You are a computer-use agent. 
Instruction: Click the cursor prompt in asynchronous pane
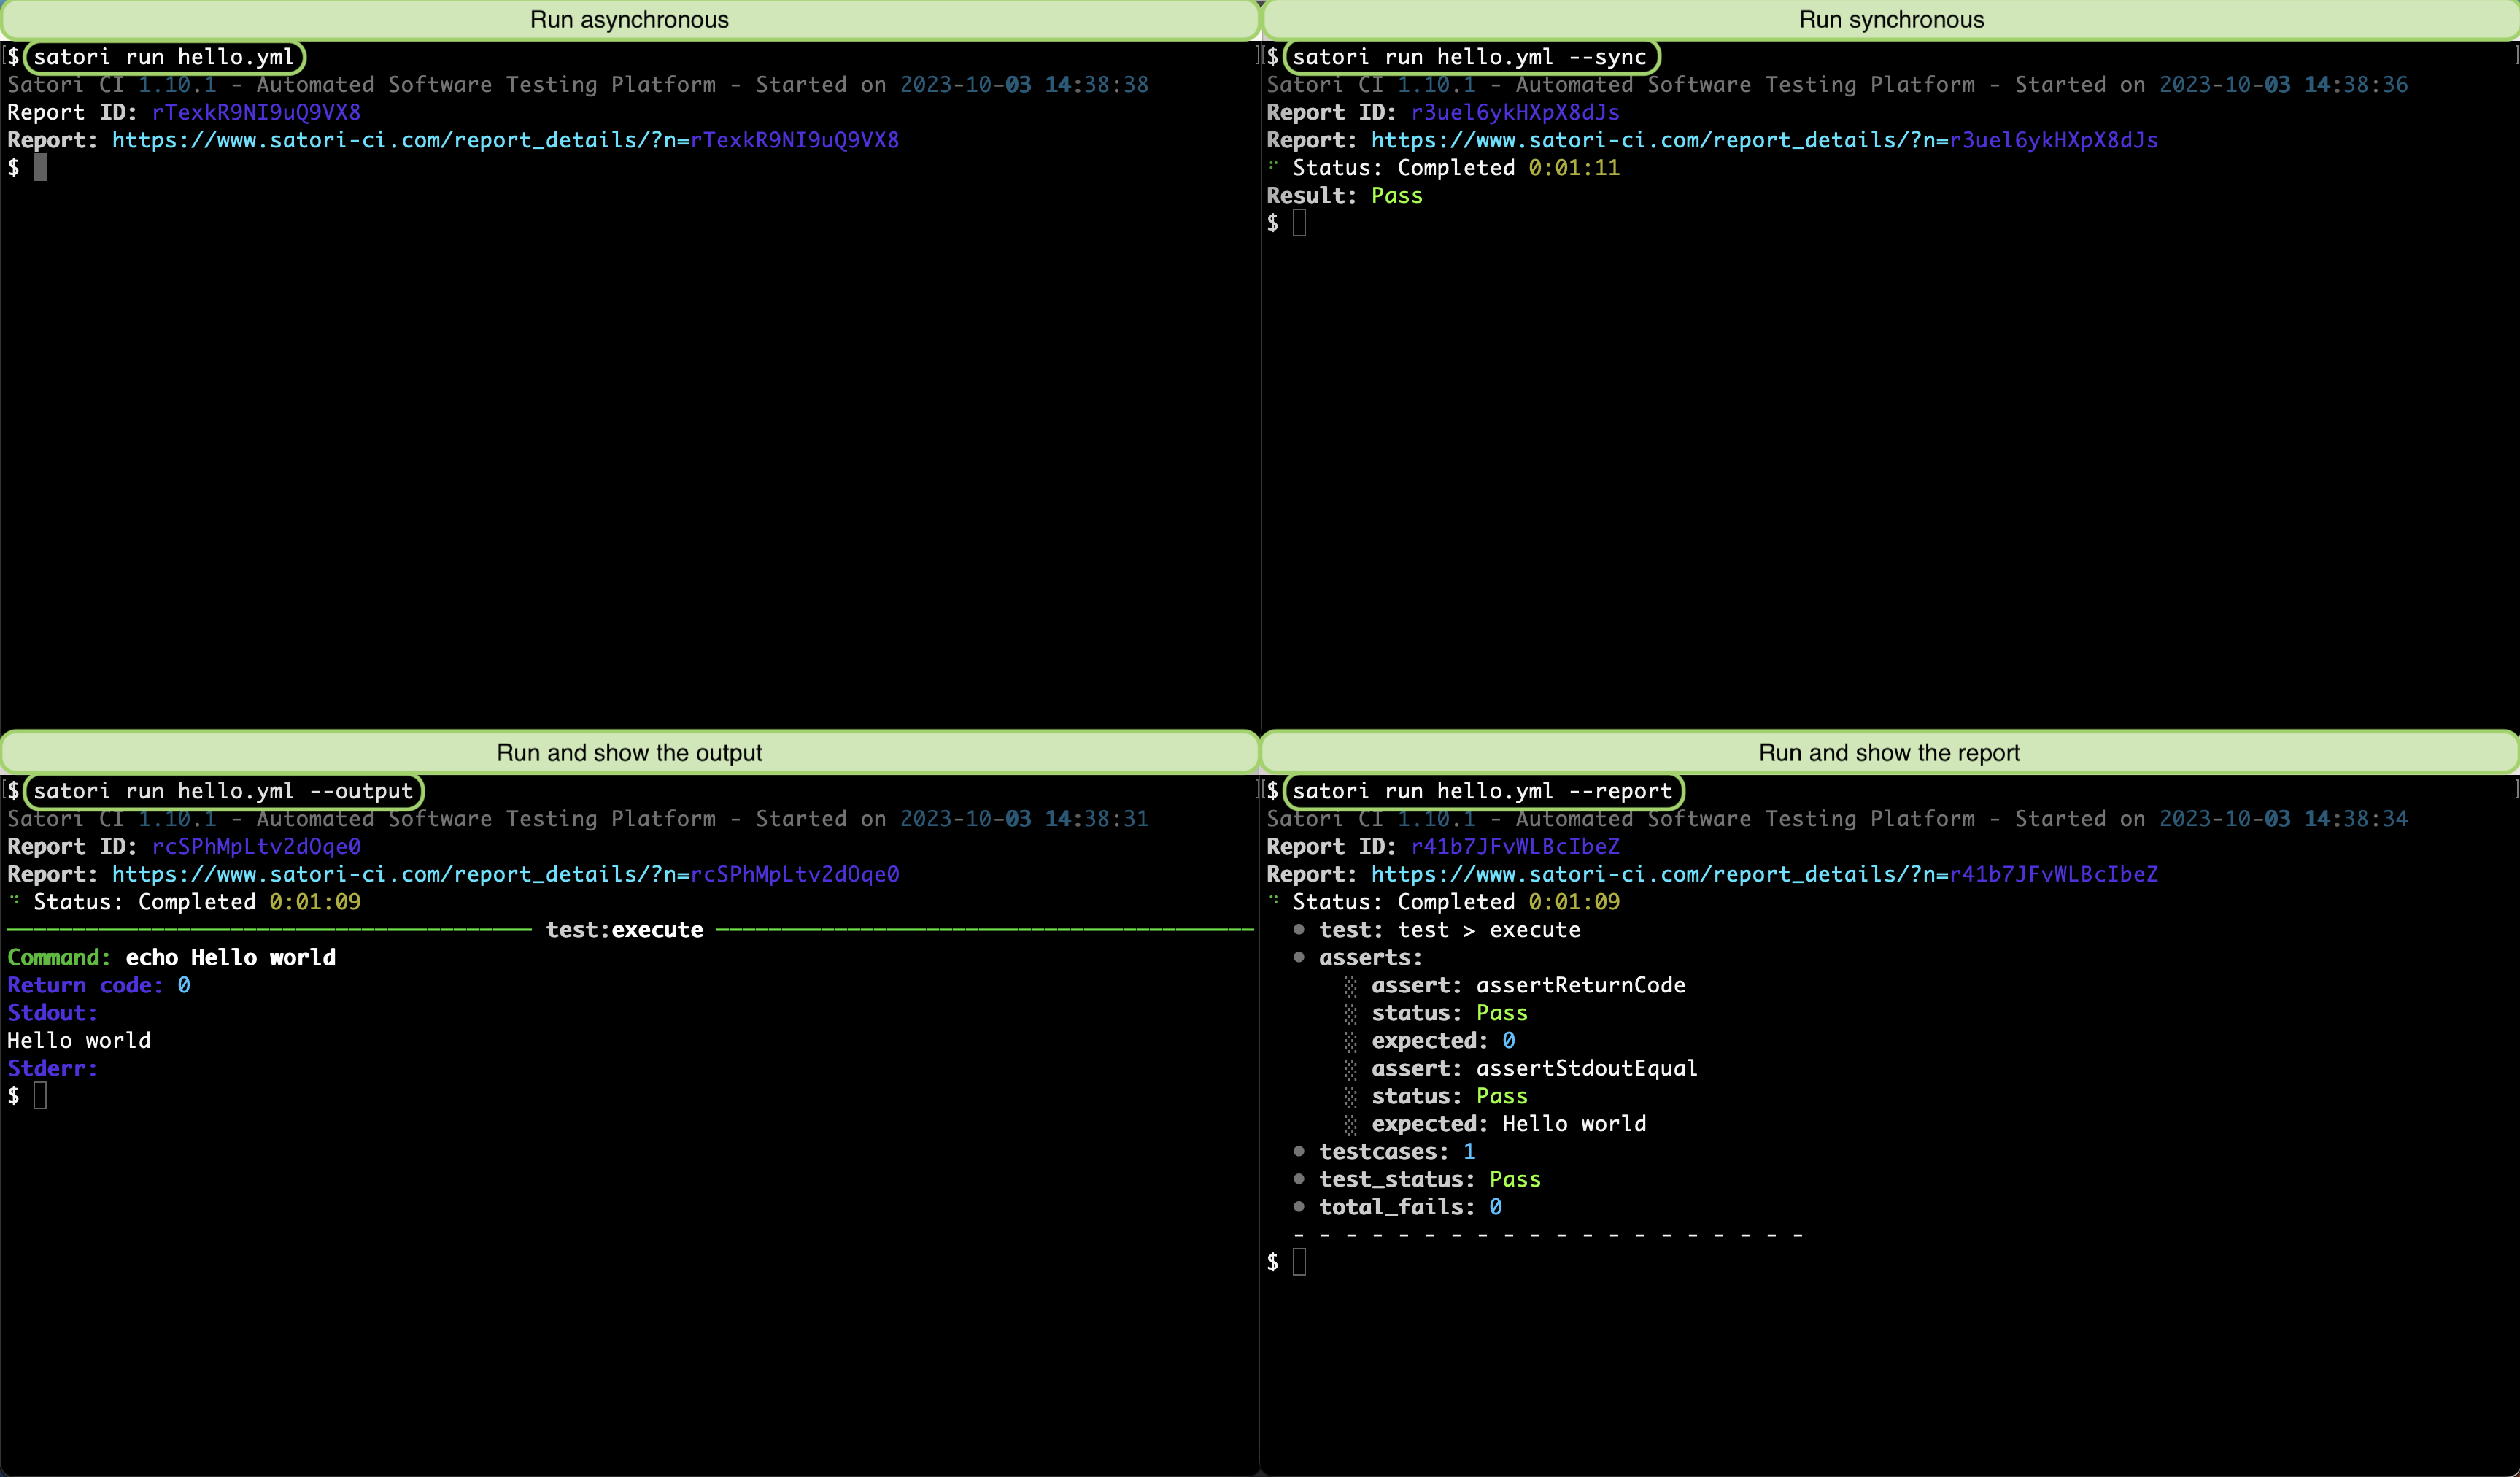(x=40, y=168)
